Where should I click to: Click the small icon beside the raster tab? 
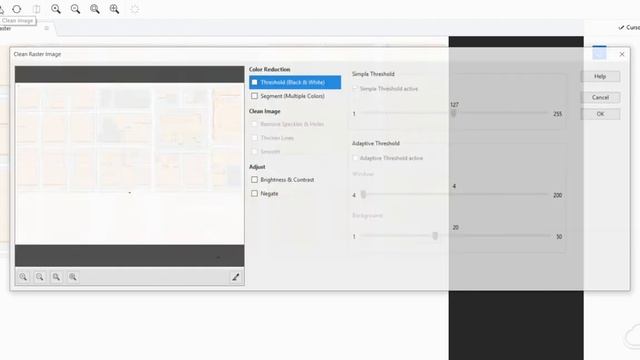point(47,28)
